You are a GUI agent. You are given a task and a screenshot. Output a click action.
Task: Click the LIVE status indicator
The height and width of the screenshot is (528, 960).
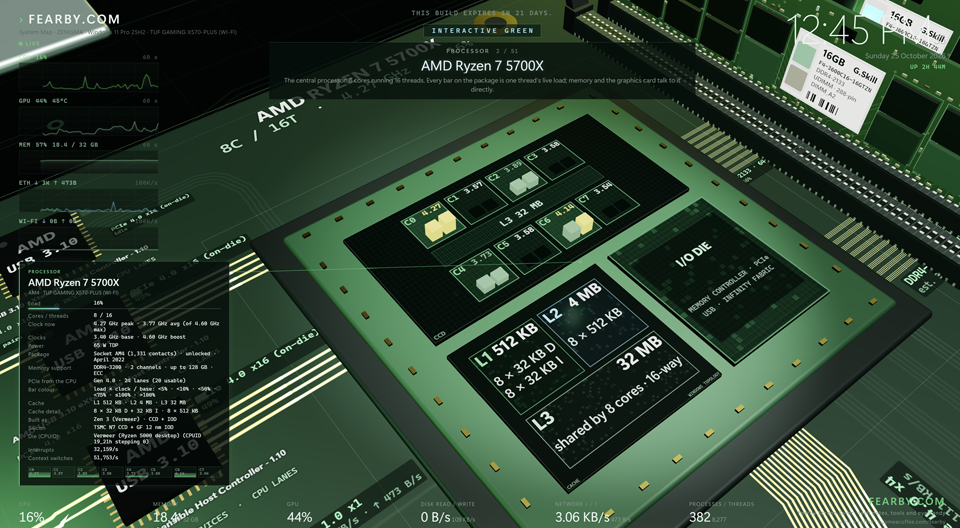[x=29, y=44]
